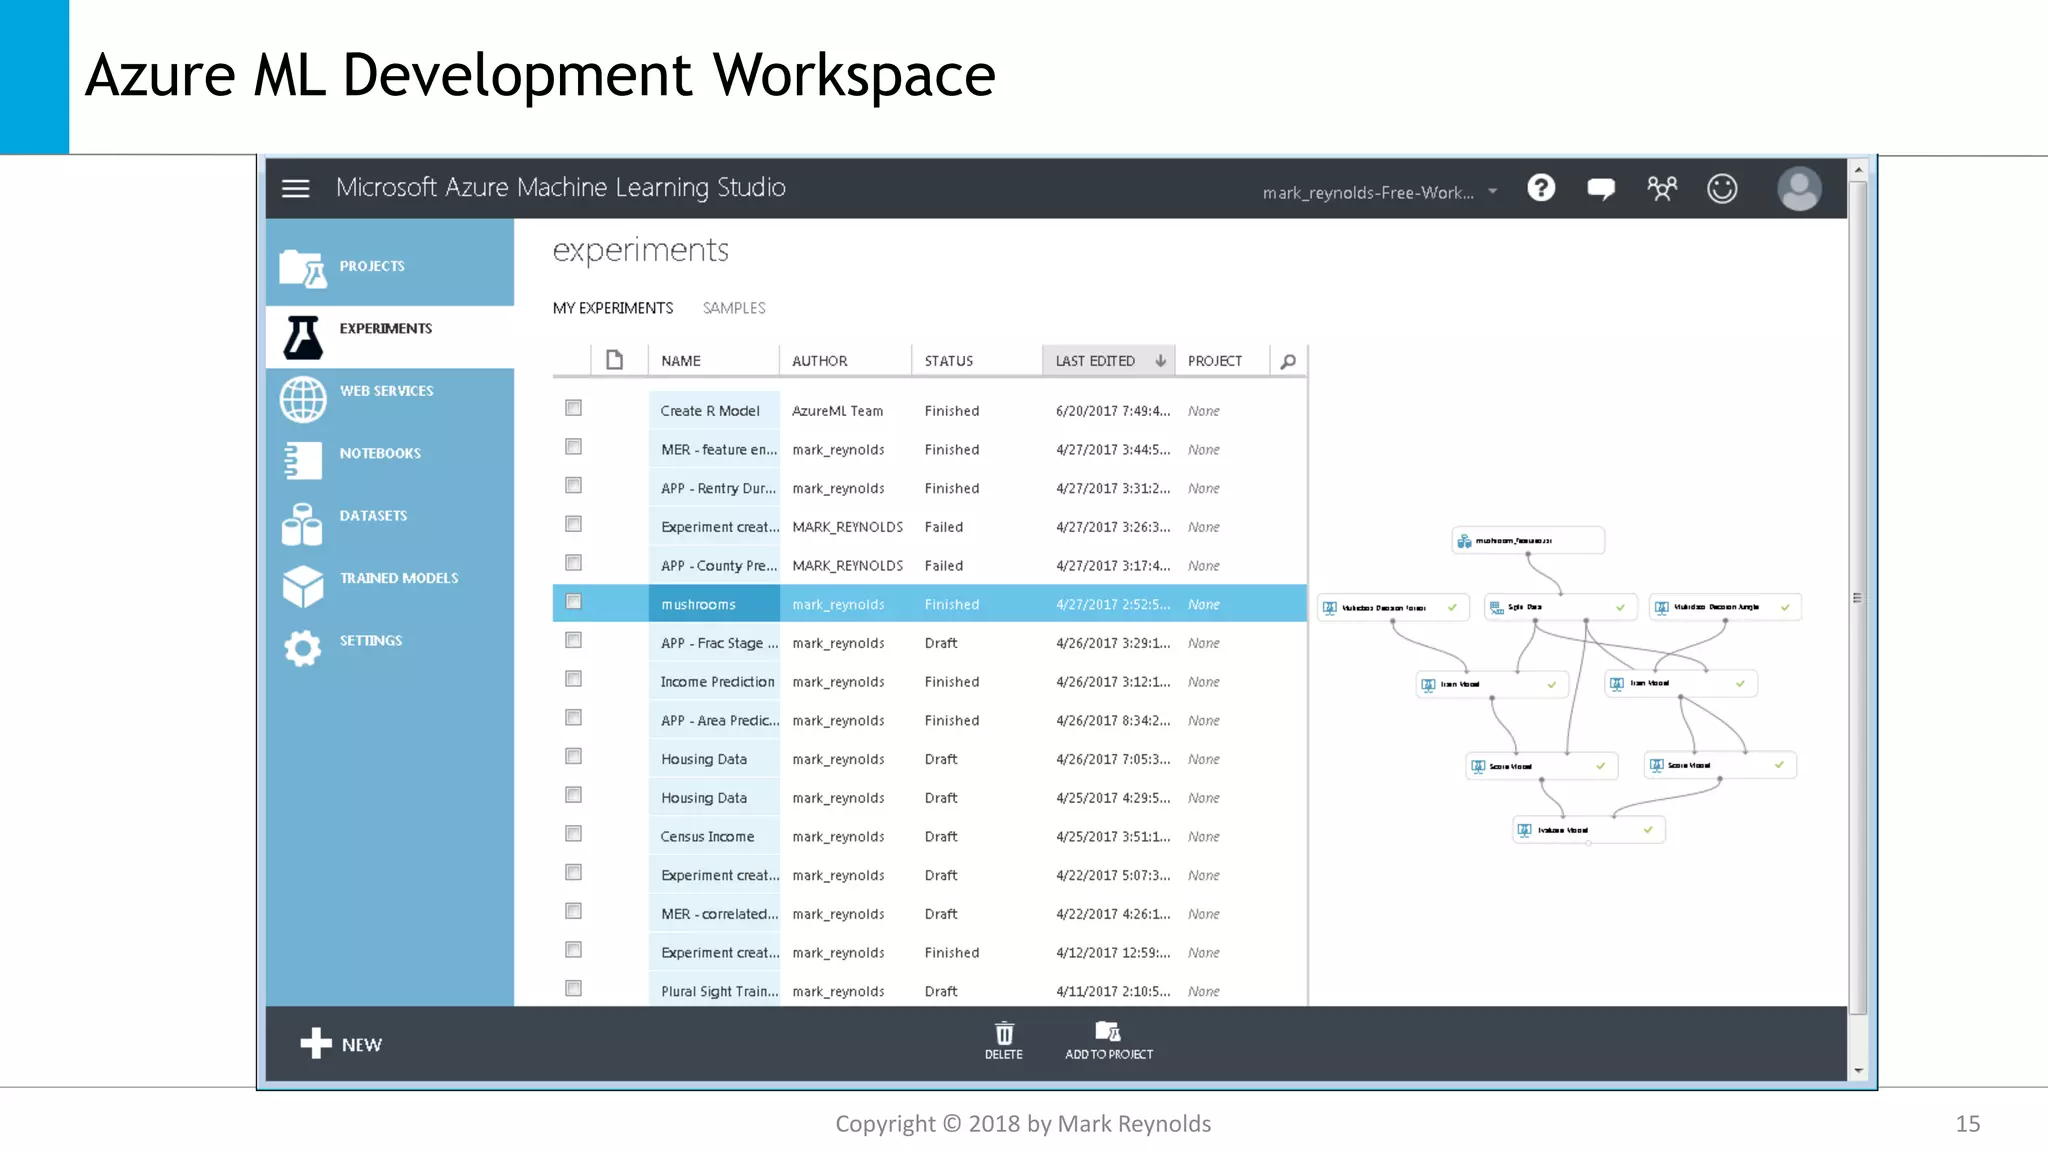Open Projects in the sidebar
2048x1152 pixels.
tap(372, 266)
